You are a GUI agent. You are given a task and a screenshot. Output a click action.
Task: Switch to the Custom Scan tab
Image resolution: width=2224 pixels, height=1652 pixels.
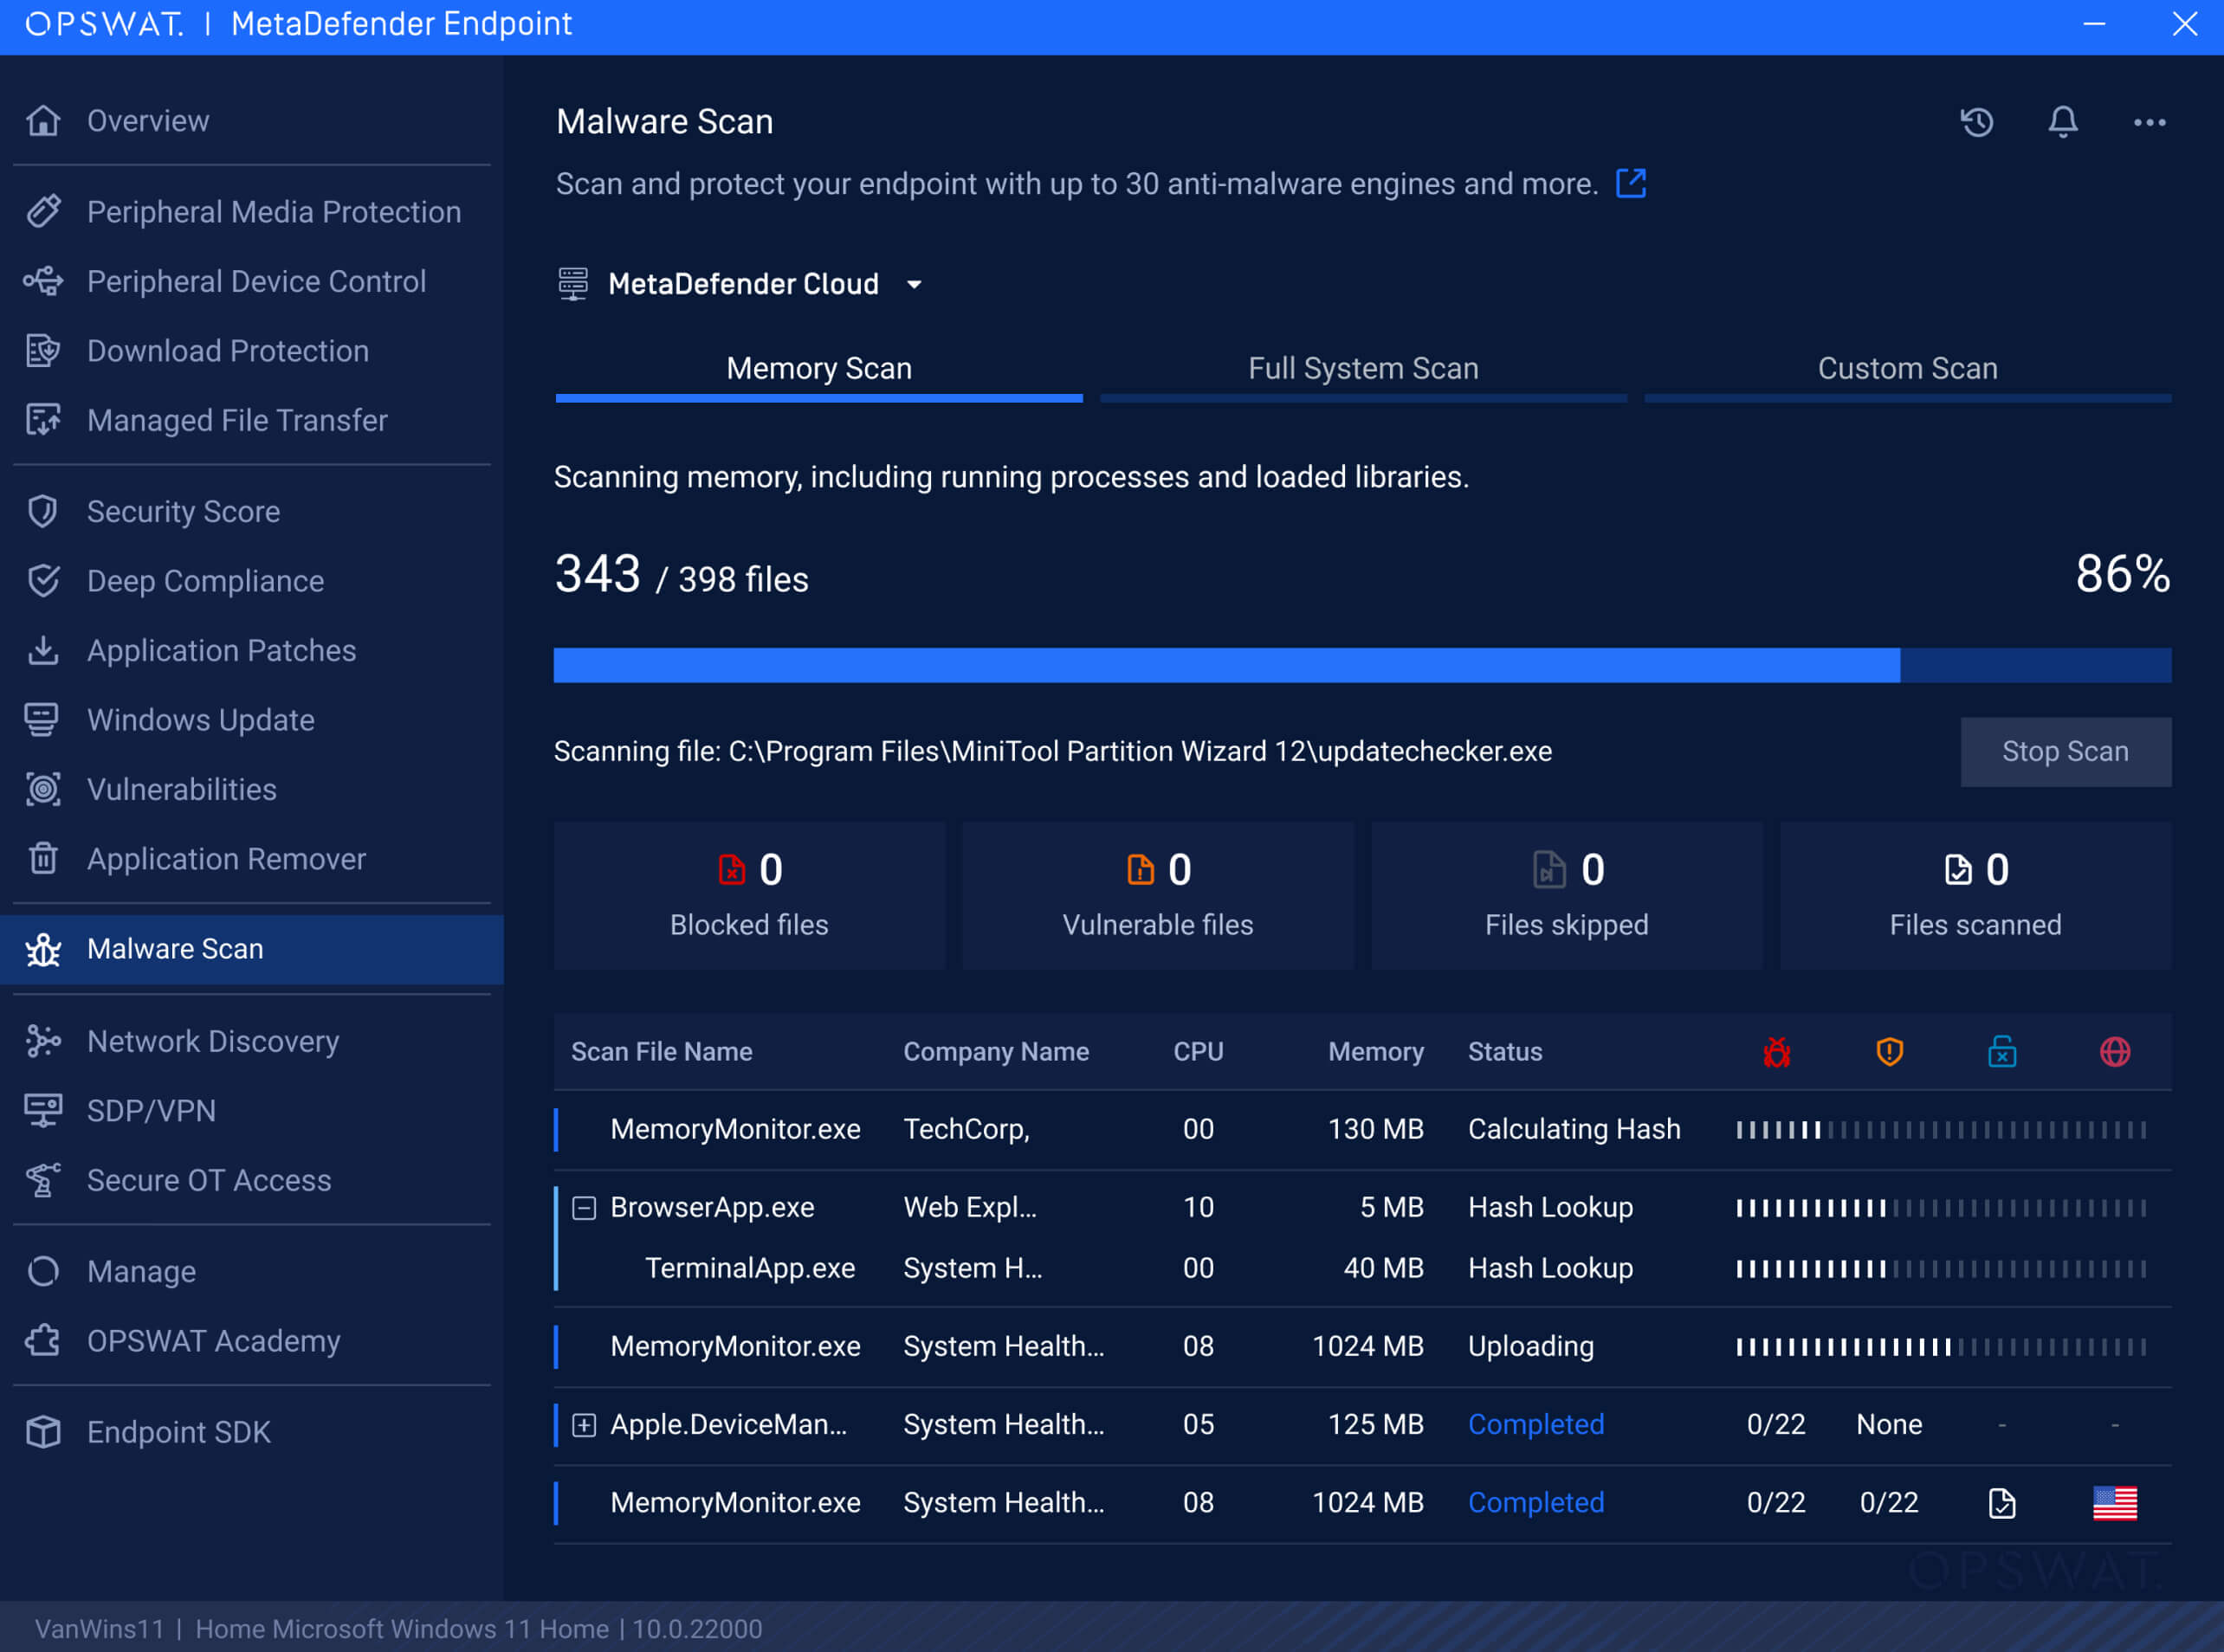click(1907, 368)
